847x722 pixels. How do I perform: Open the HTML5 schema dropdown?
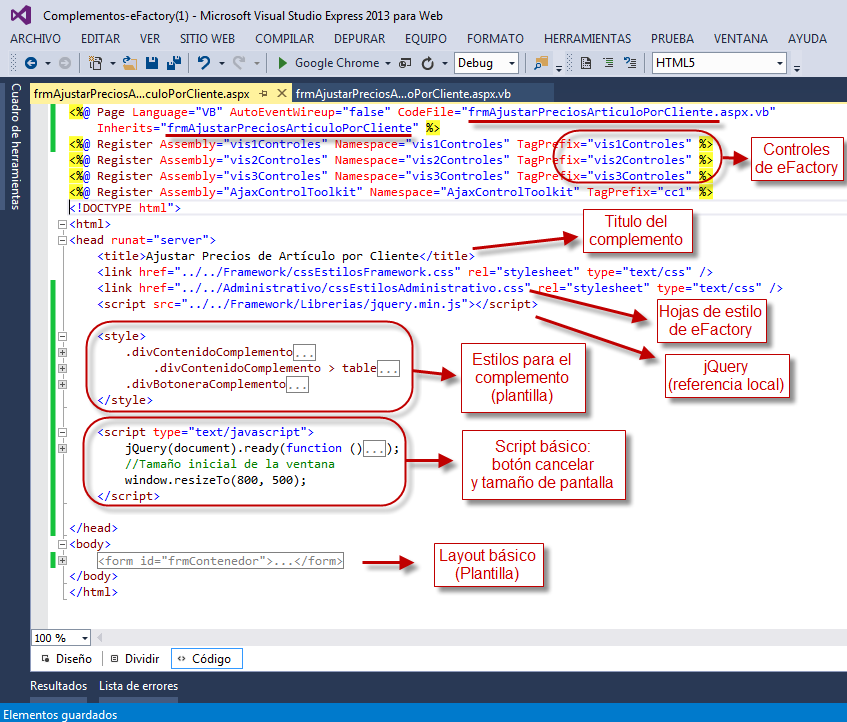coord(780,63)
